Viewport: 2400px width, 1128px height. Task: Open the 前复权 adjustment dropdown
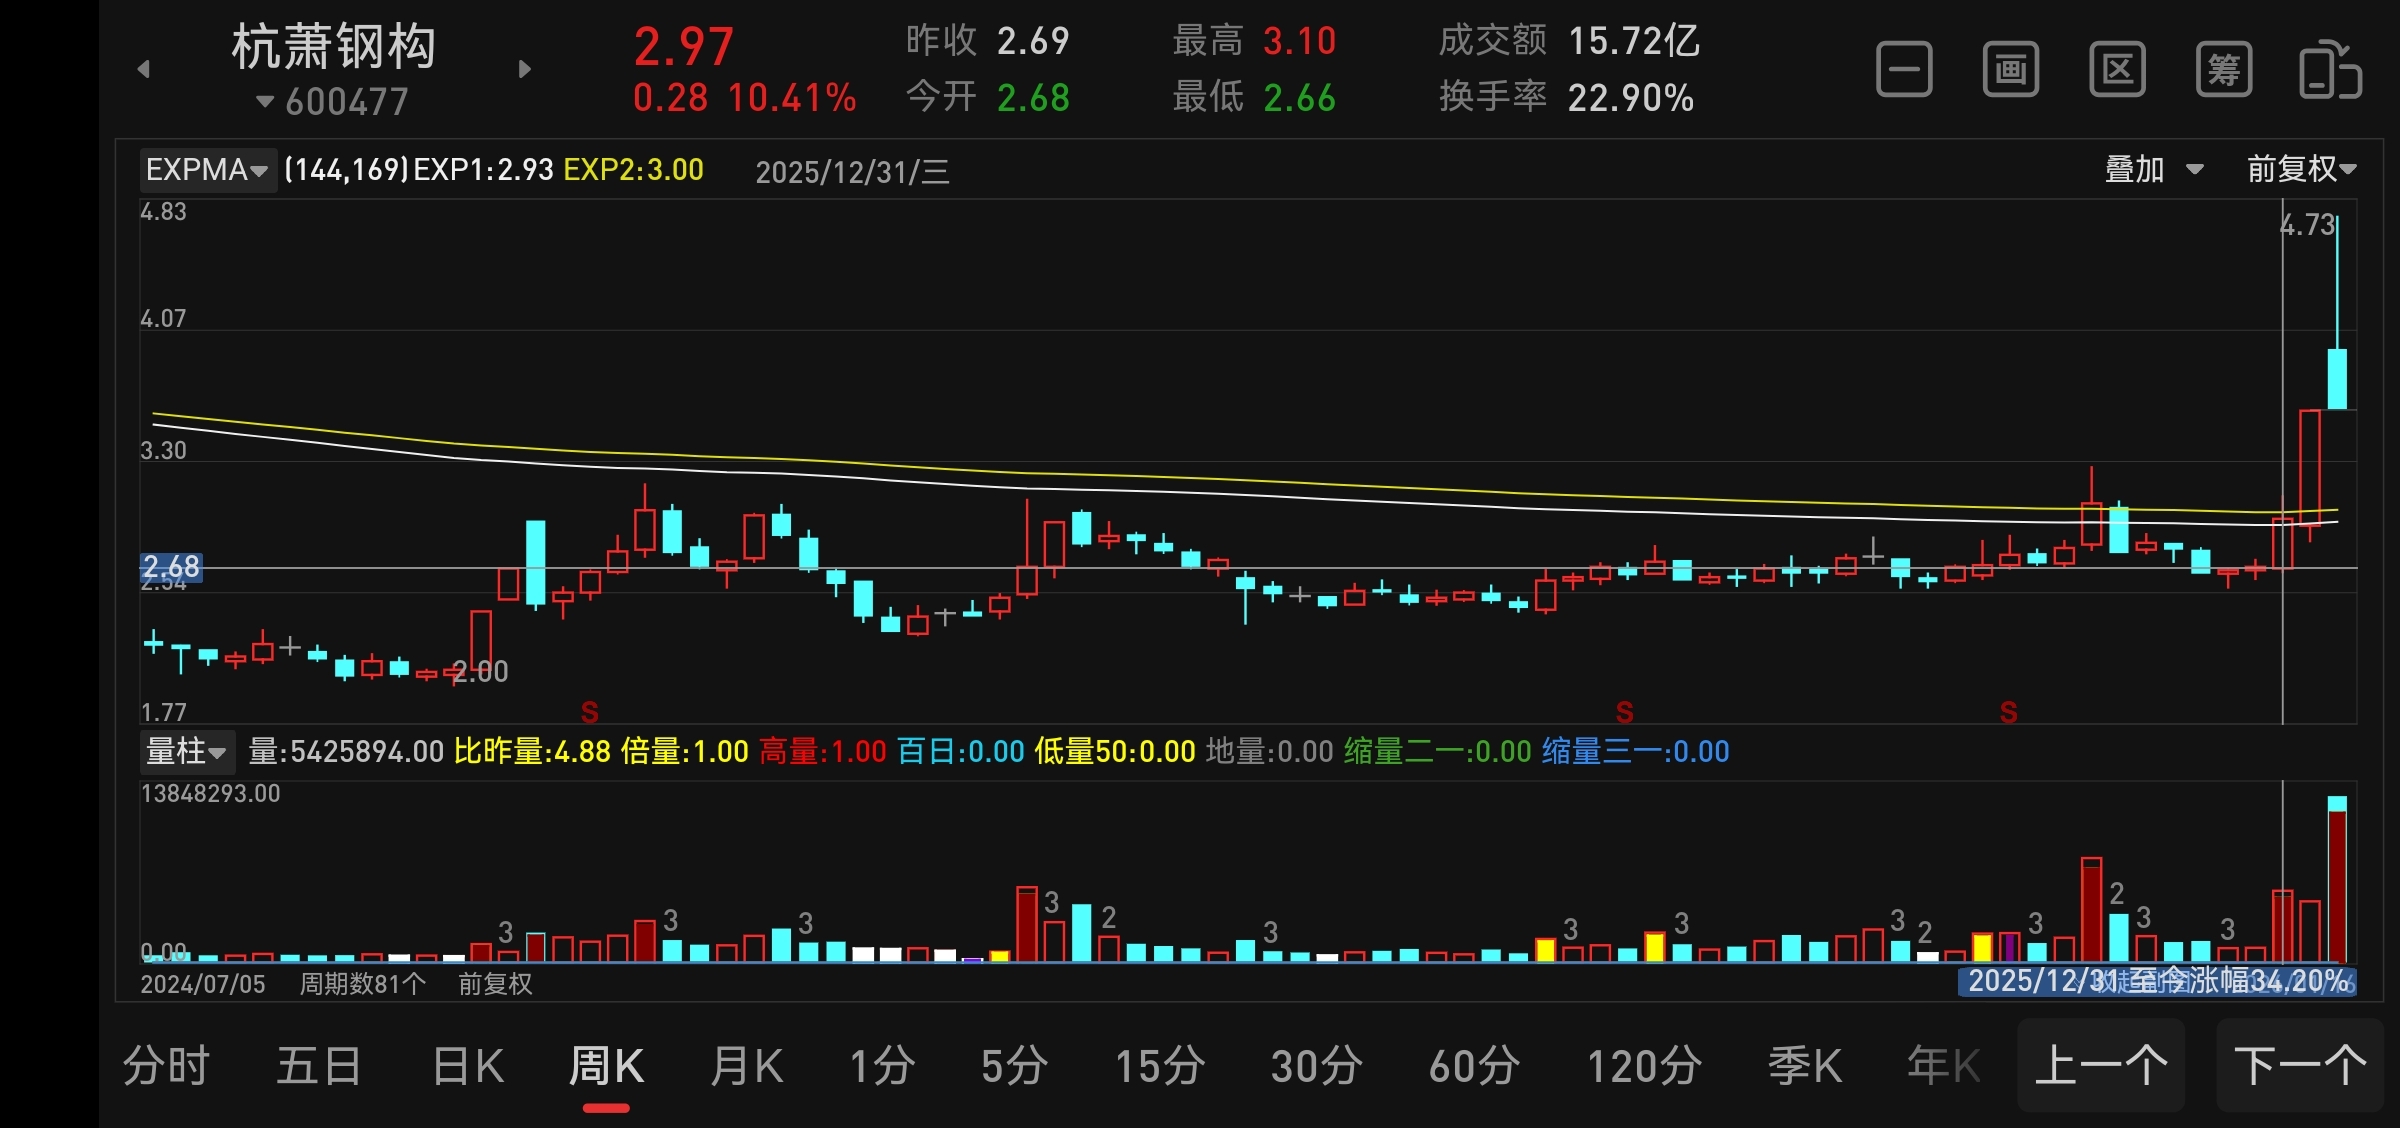click(x=2301, y=170)
